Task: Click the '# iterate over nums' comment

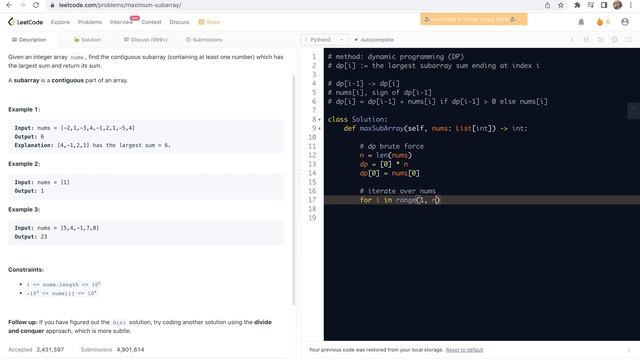Action: [398, 191]
